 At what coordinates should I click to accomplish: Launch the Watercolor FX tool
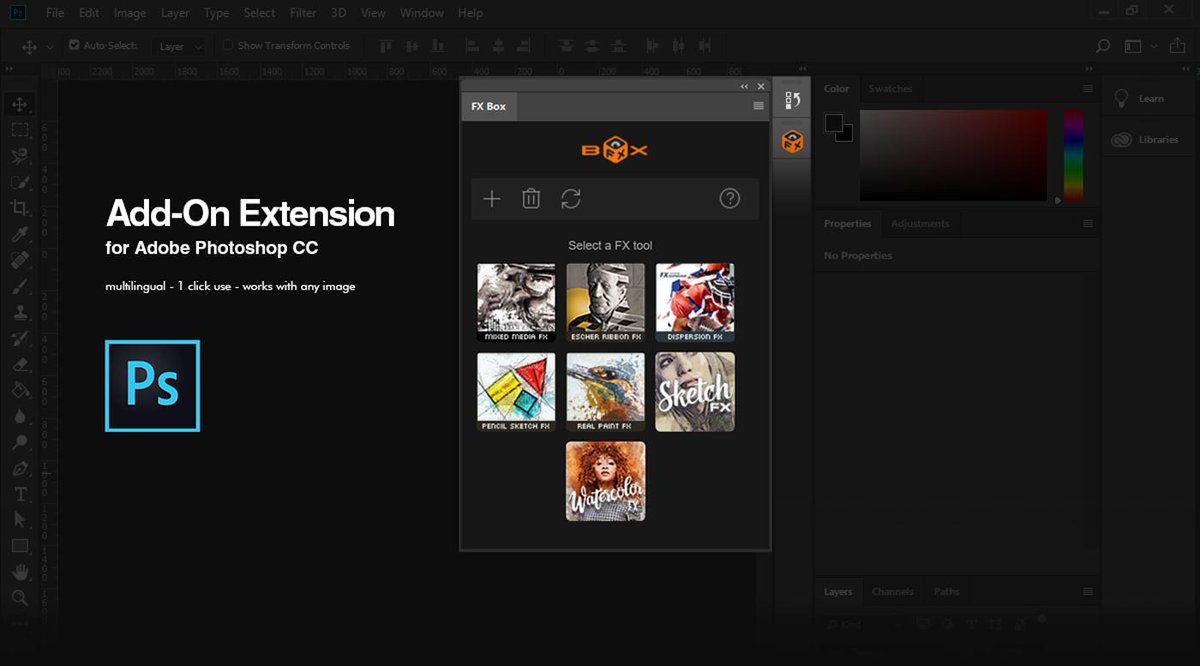pyautogui.click(x=606, y=481)
